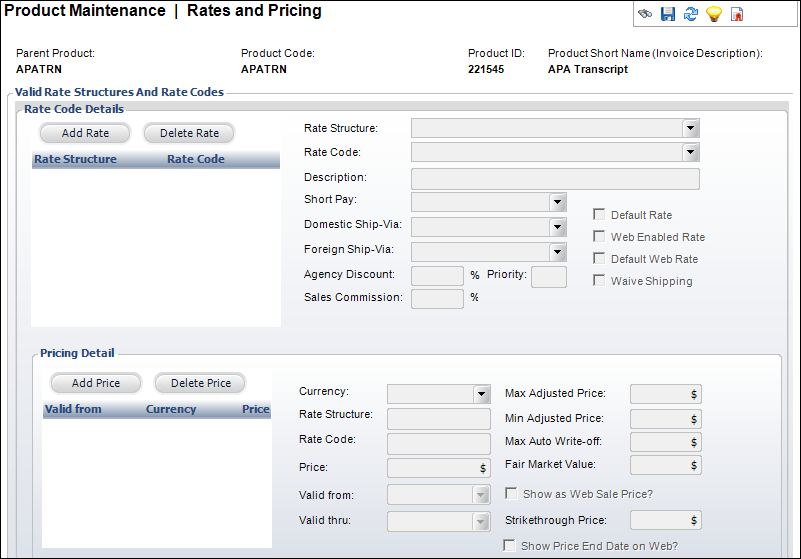The height and width of the screenshot is (559, 801).
Task: Expand the Domestic Ship-Via dropdown
Action: (x=558, y=227)
